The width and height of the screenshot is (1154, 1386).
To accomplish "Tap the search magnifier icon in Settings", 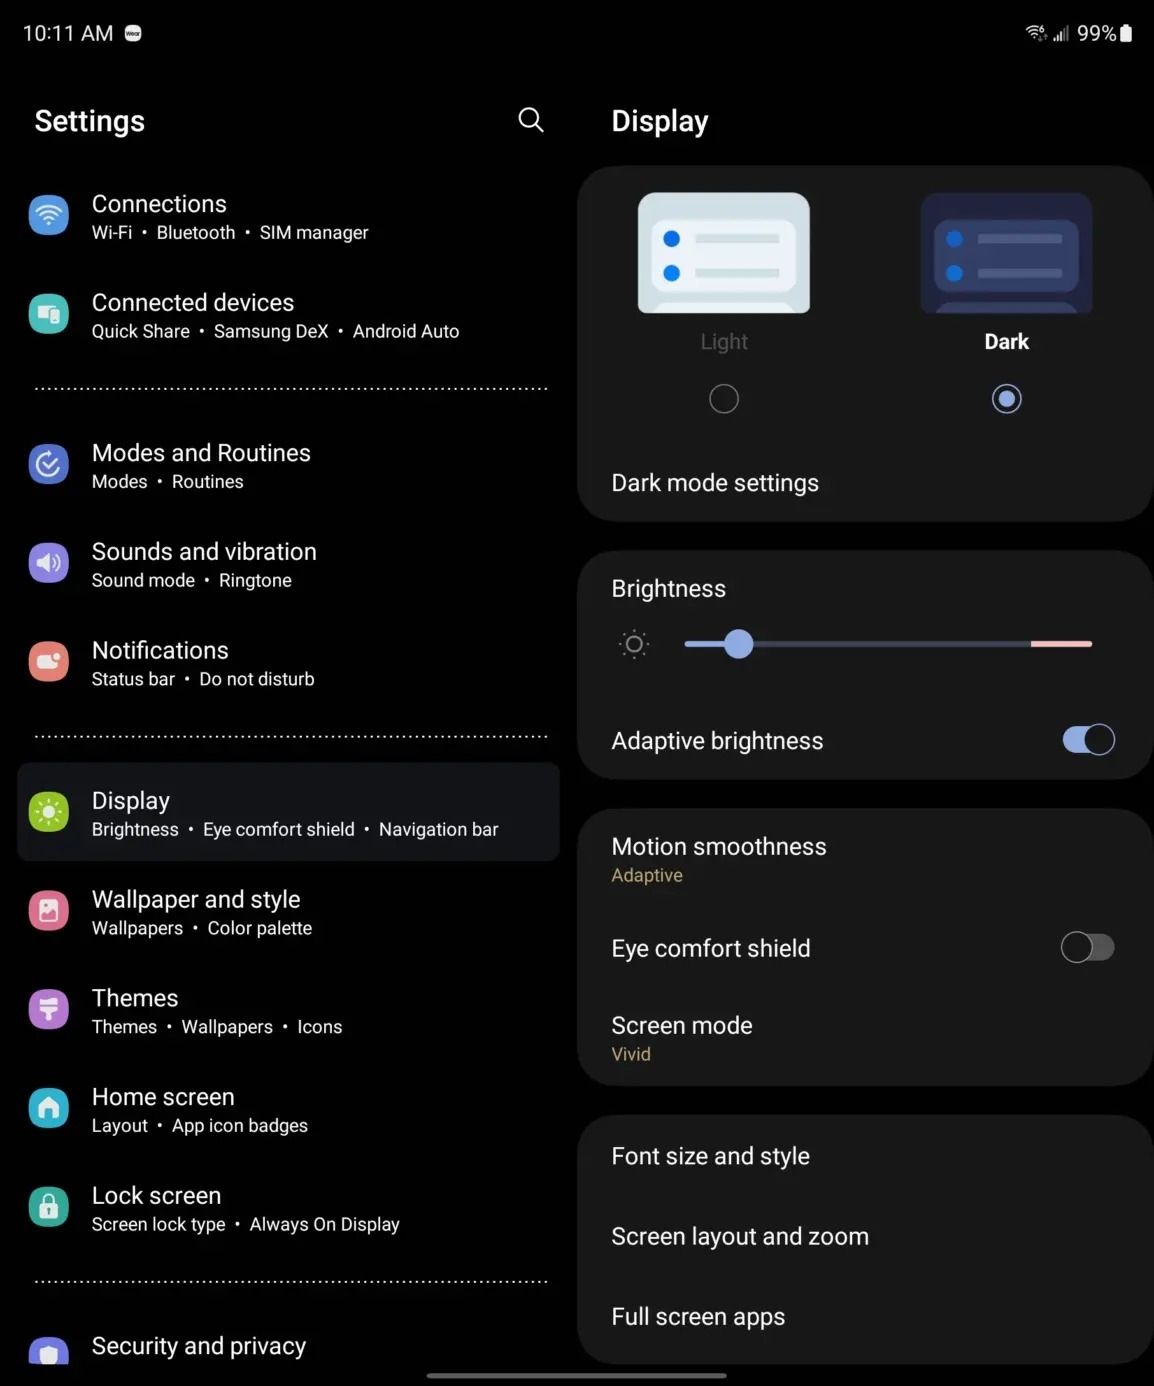I will (x=531, y=120).
